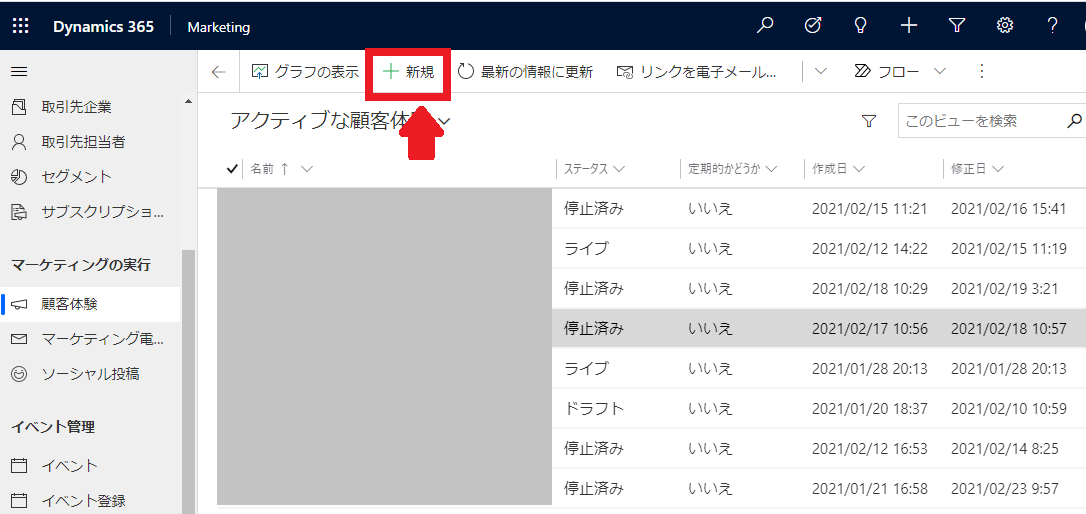This screenshot has width=1086, height=514.
Task: Open the settings gear icon
Action: (1005, 26)
